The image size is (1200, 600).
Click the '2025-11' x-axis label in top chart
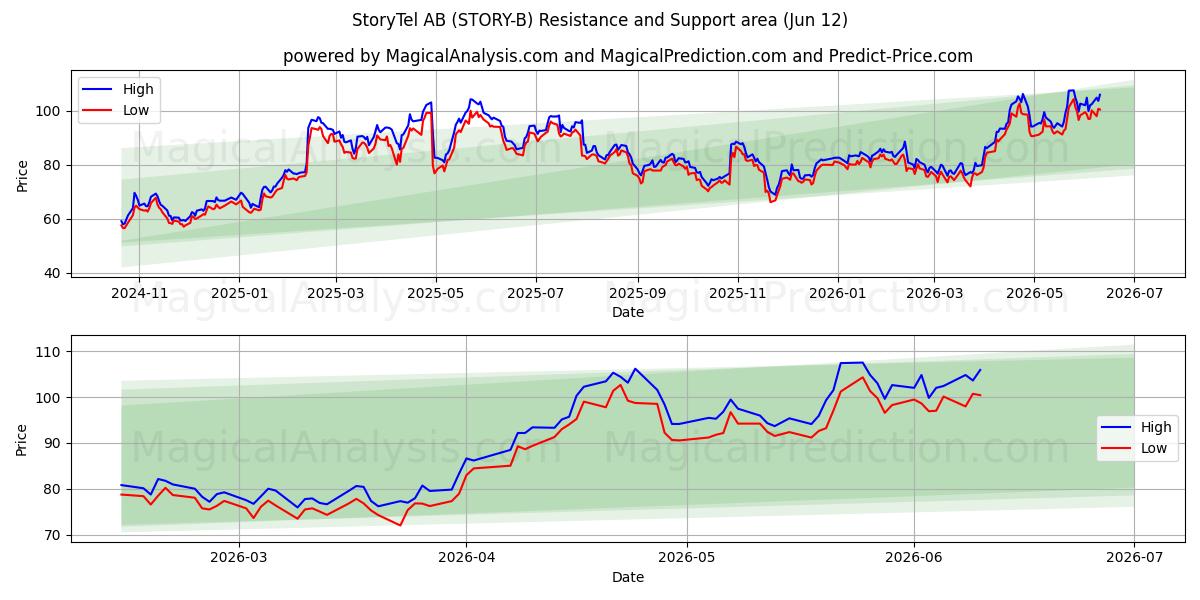pos(738,293)
